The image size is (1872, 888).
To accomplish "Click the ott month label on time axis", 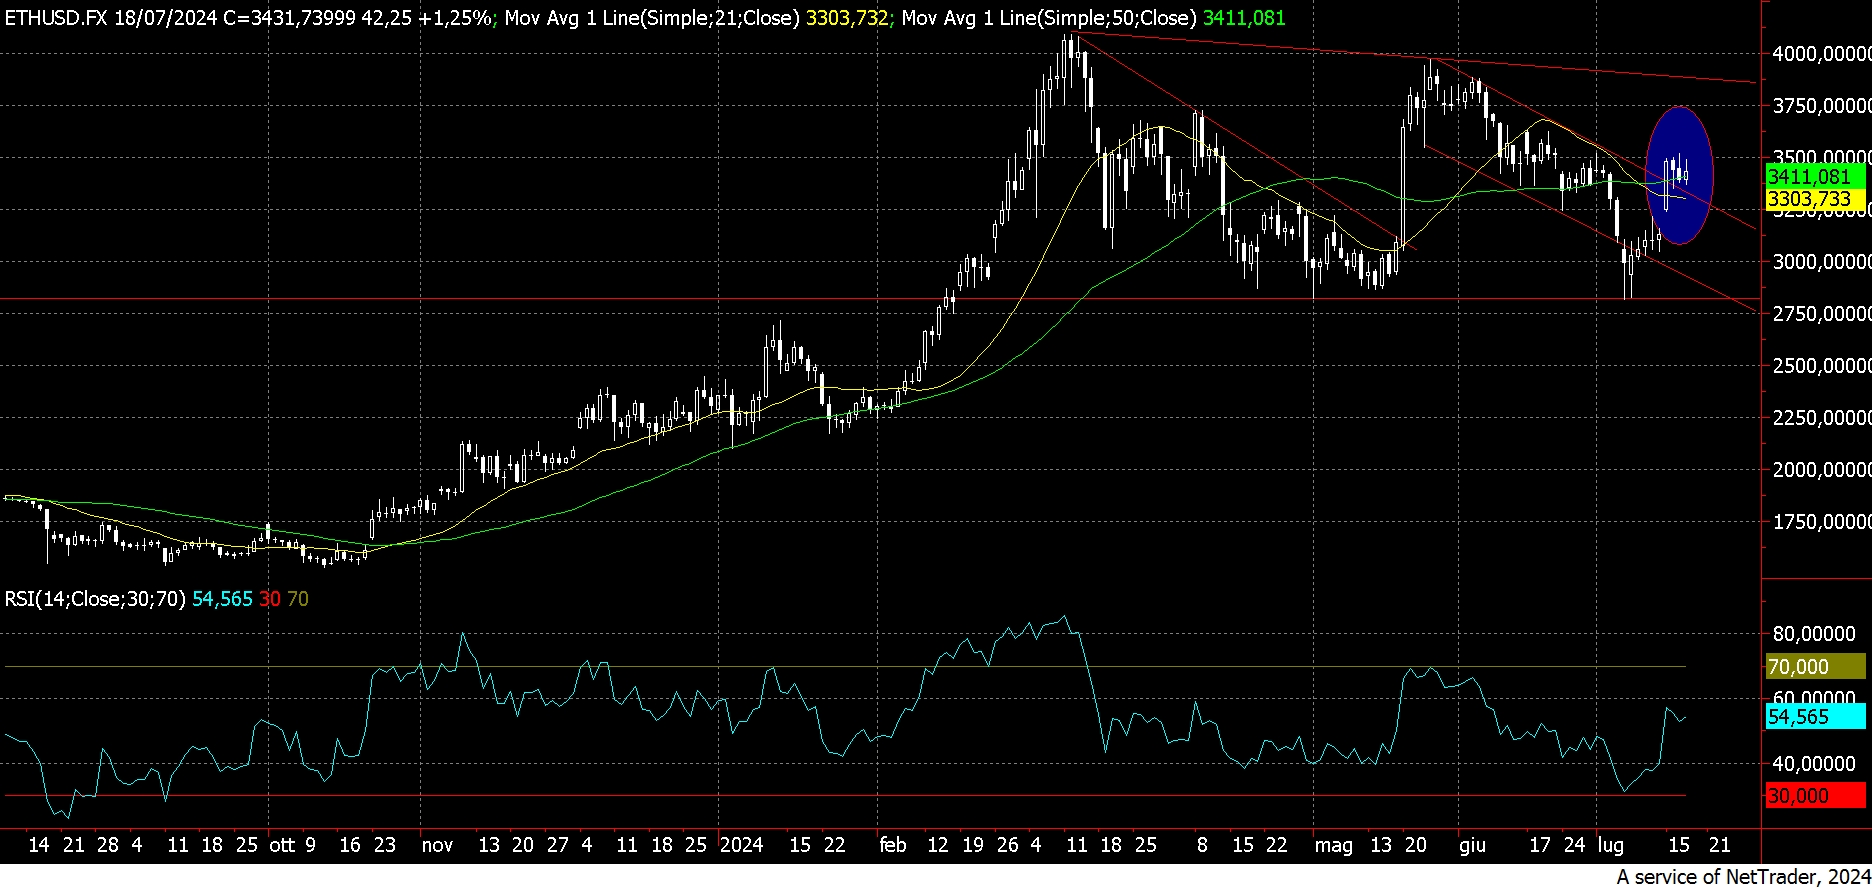I will point(282,845).
